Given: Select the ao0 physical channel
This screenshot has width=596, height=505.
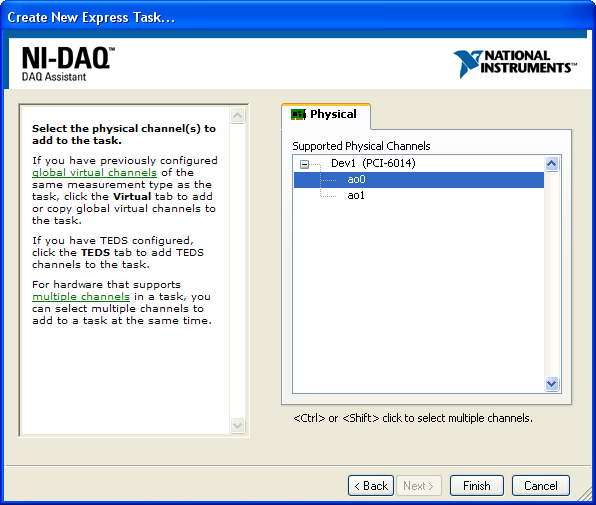Looking at the screenshot, I should [x=418, y=179].
